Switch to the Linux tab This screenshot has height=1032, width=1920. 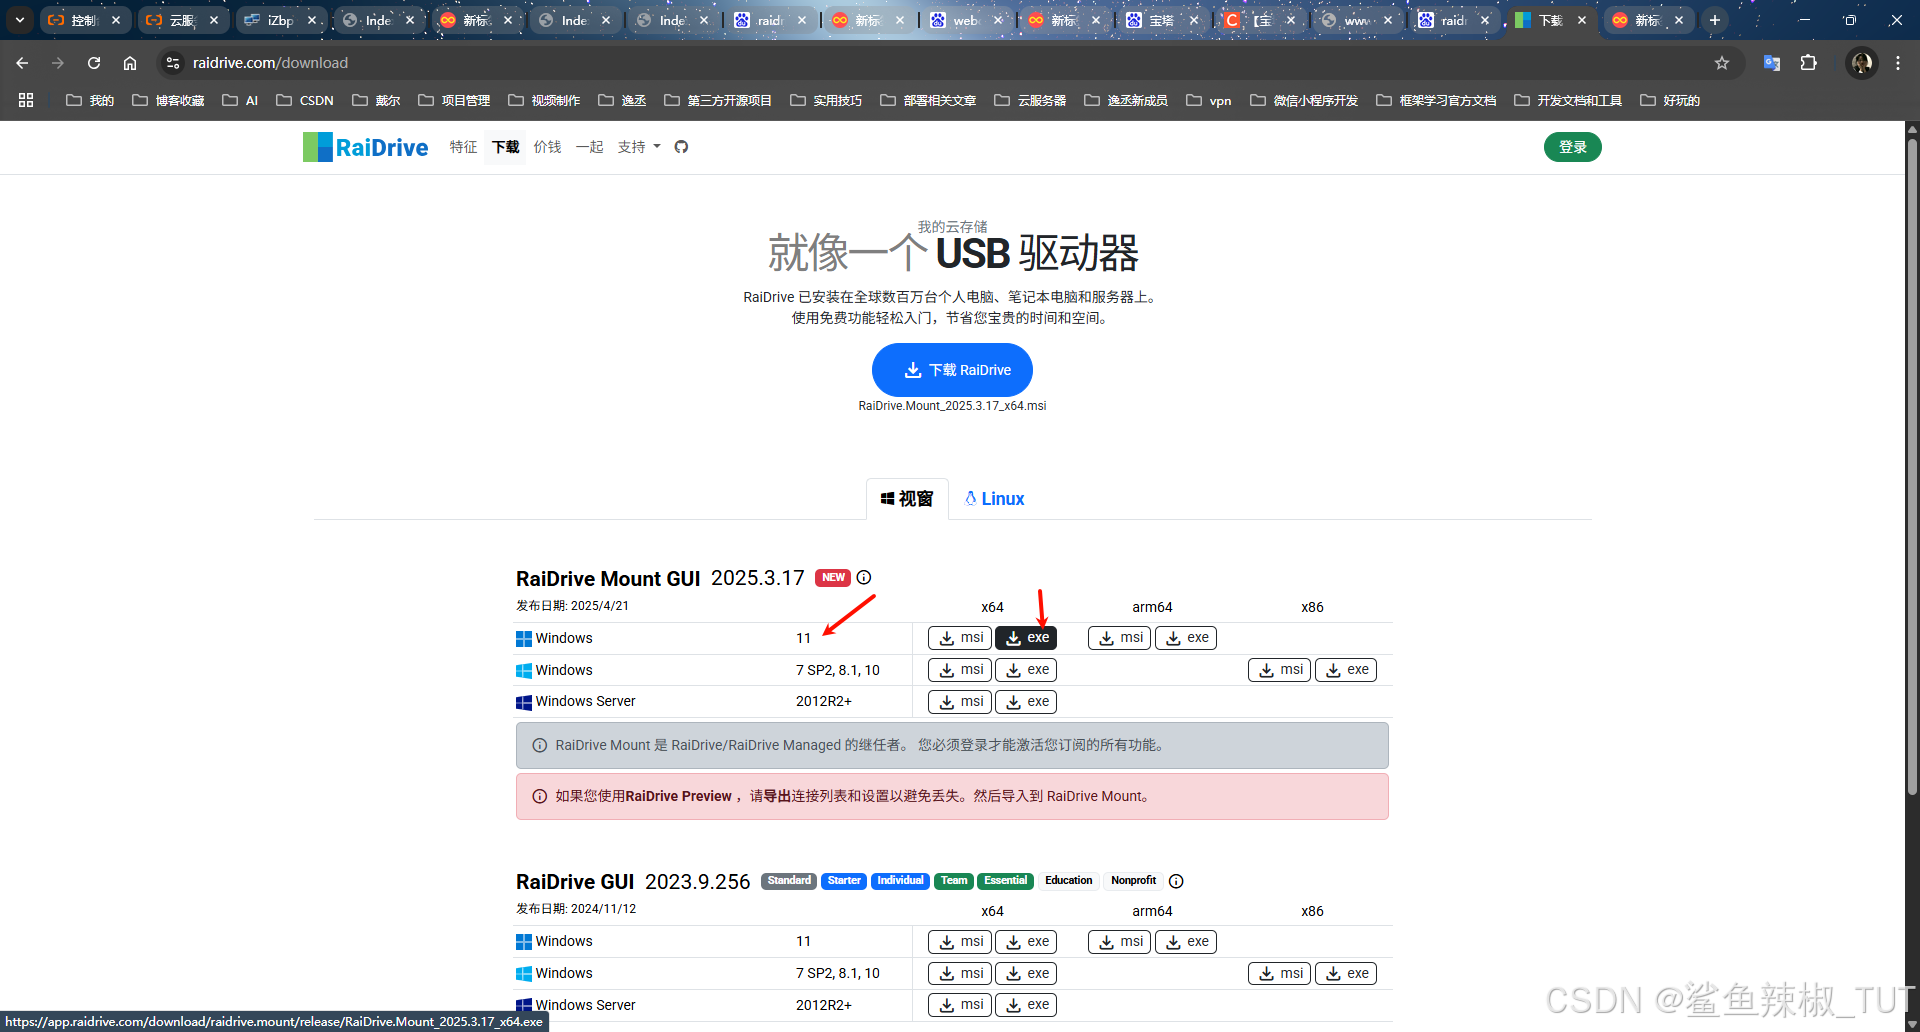[x=993, y=498]
